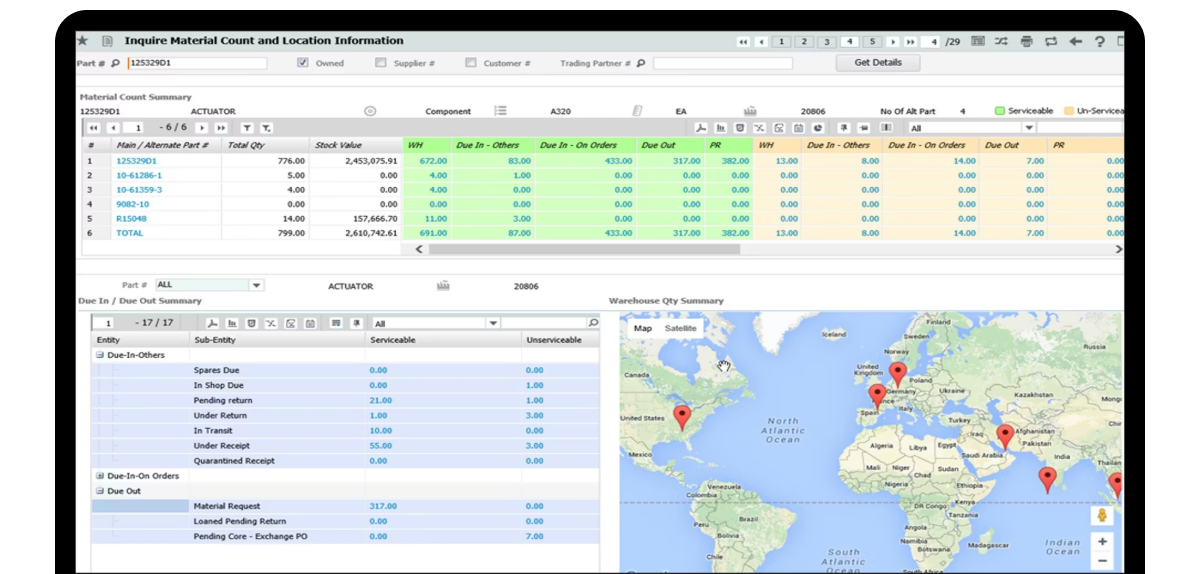Apply filter in the Material Count Summary grid toolbar
Screen dimensions: 1200x574
coord(247,128)
